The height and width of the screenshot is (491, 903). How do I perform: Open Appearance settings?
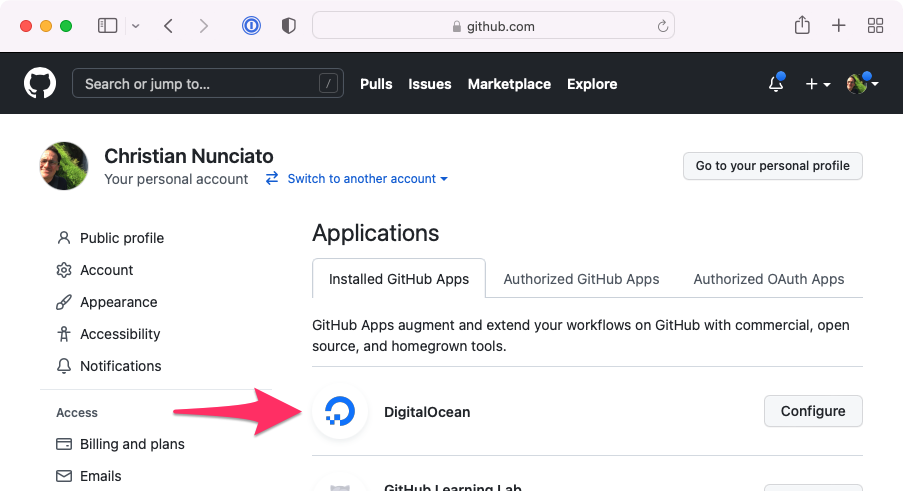(107, 302)
